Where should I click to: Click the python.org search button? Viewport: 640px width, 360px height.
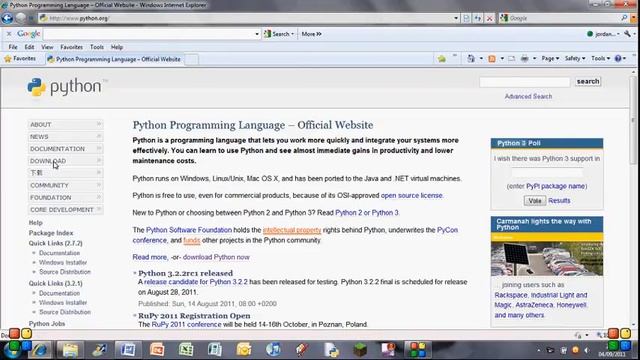click(x=588, y=81)
